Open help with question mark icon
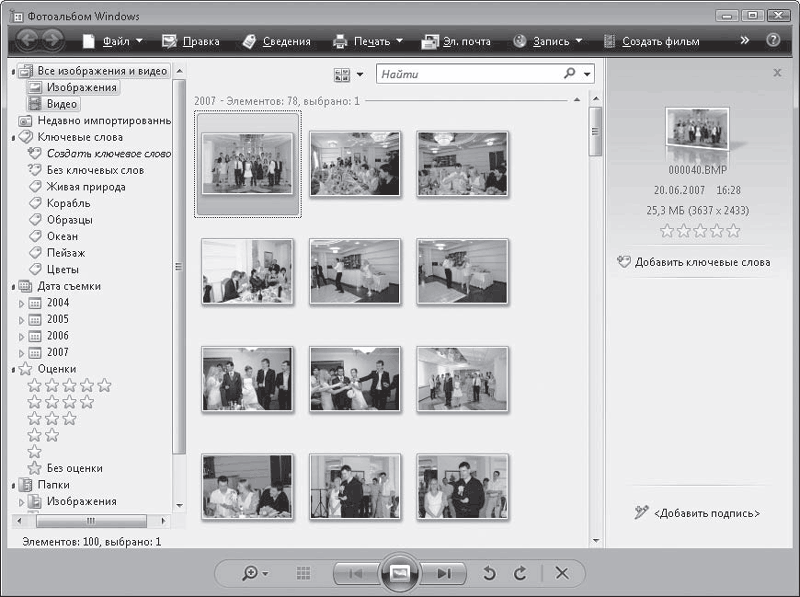The image size is (800, 597). tap(773, 41)
